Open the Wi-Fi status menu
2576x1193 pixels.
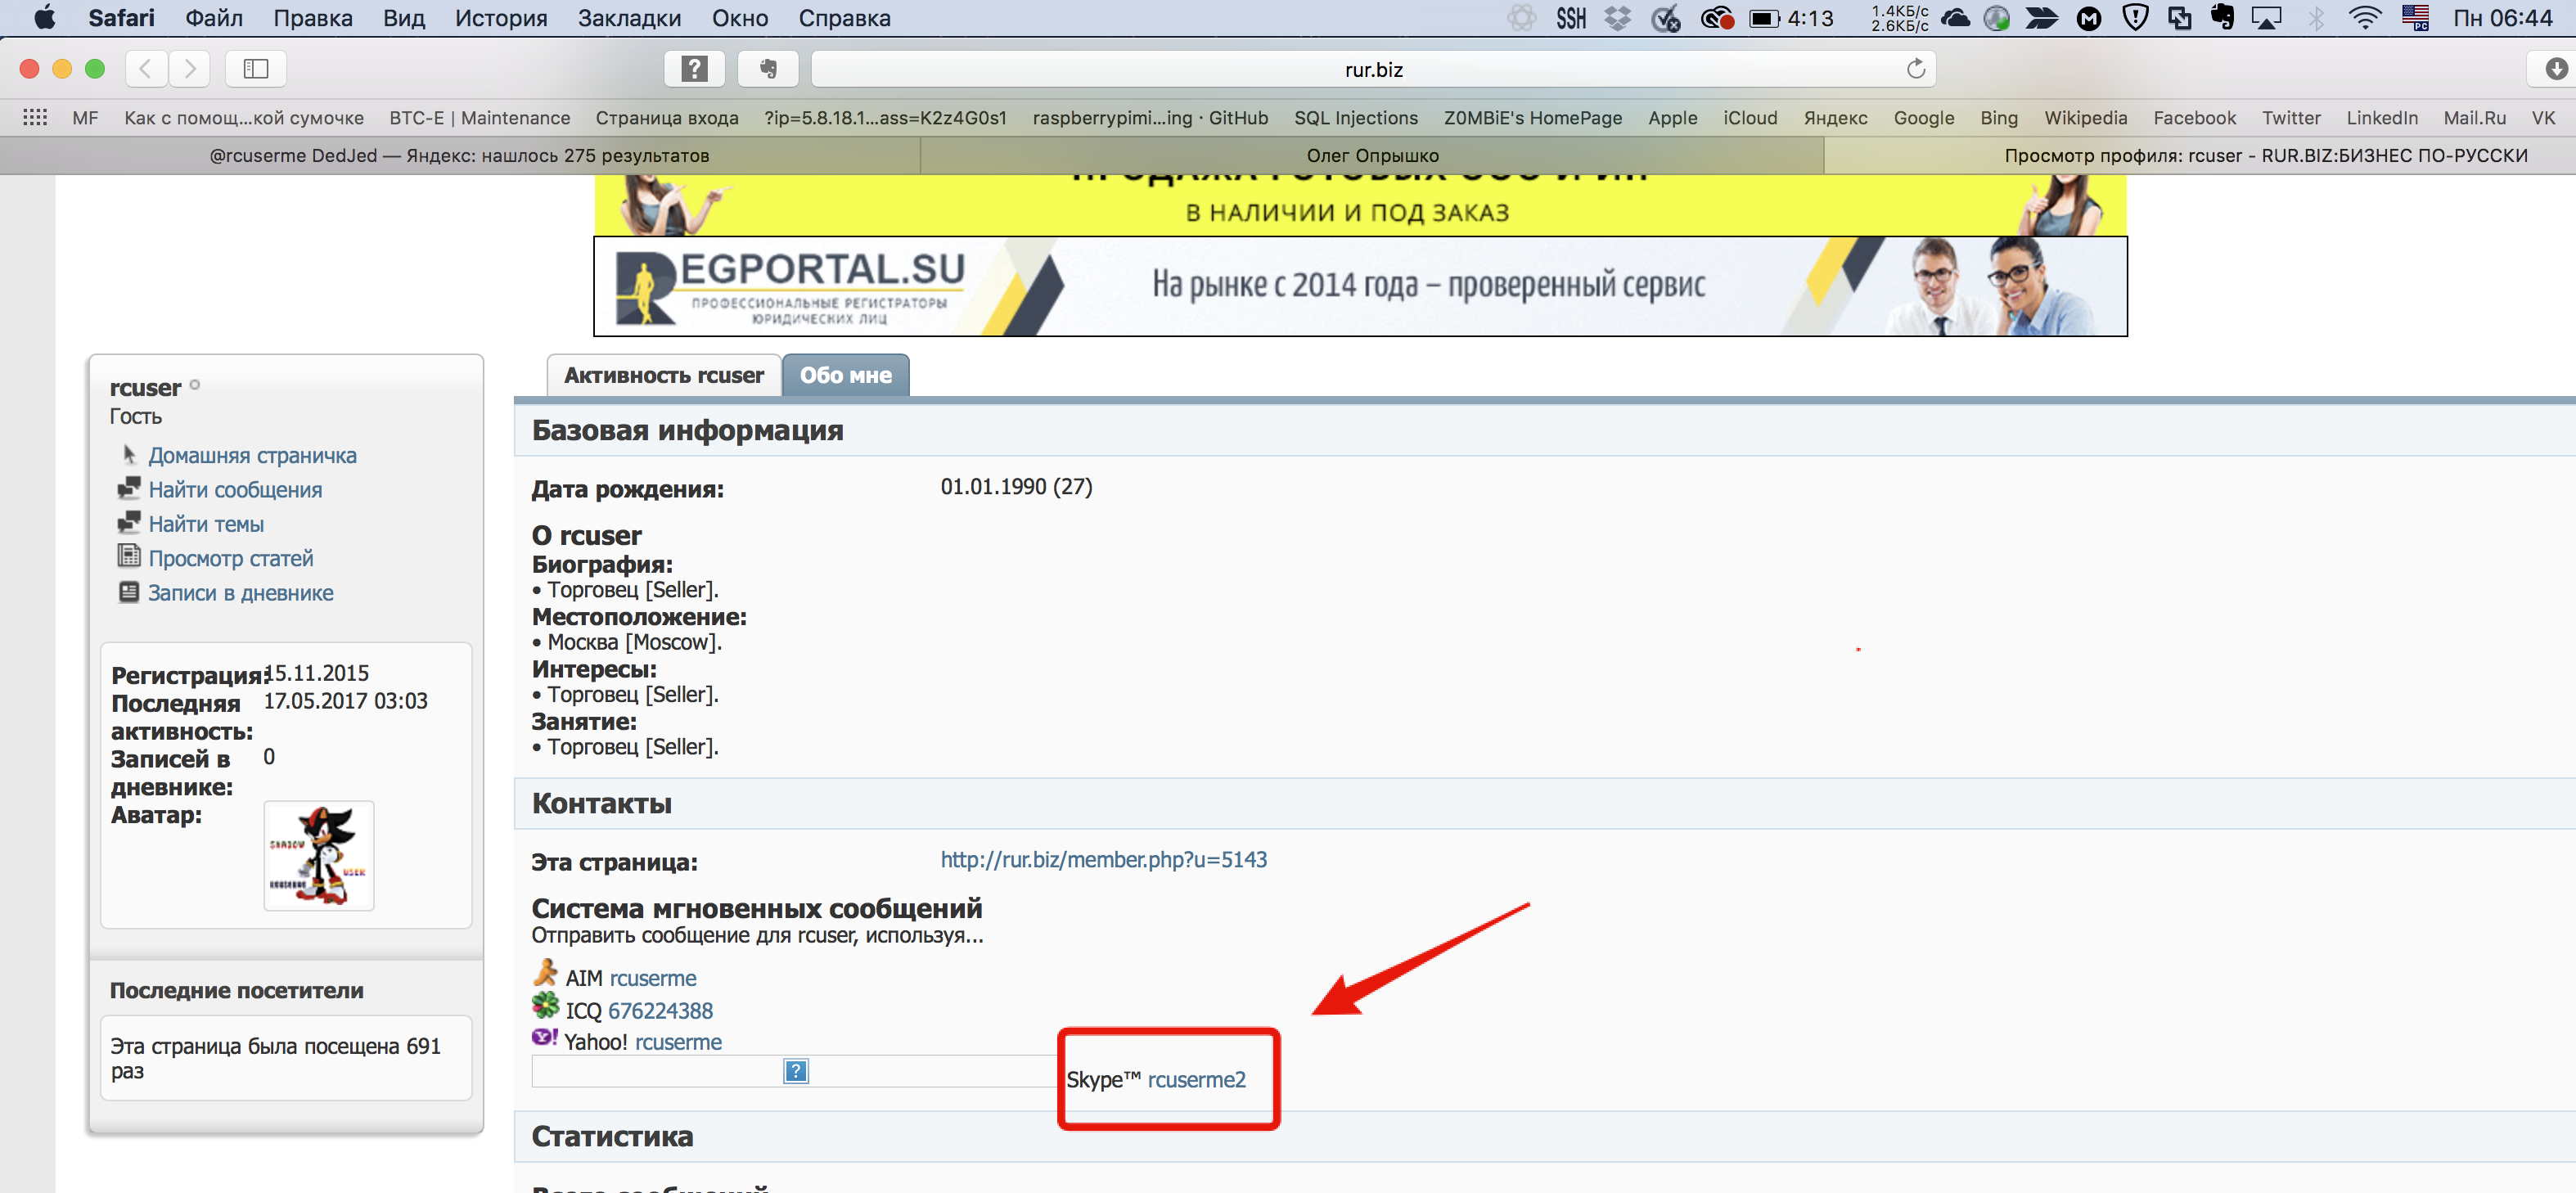[2364, 18]
